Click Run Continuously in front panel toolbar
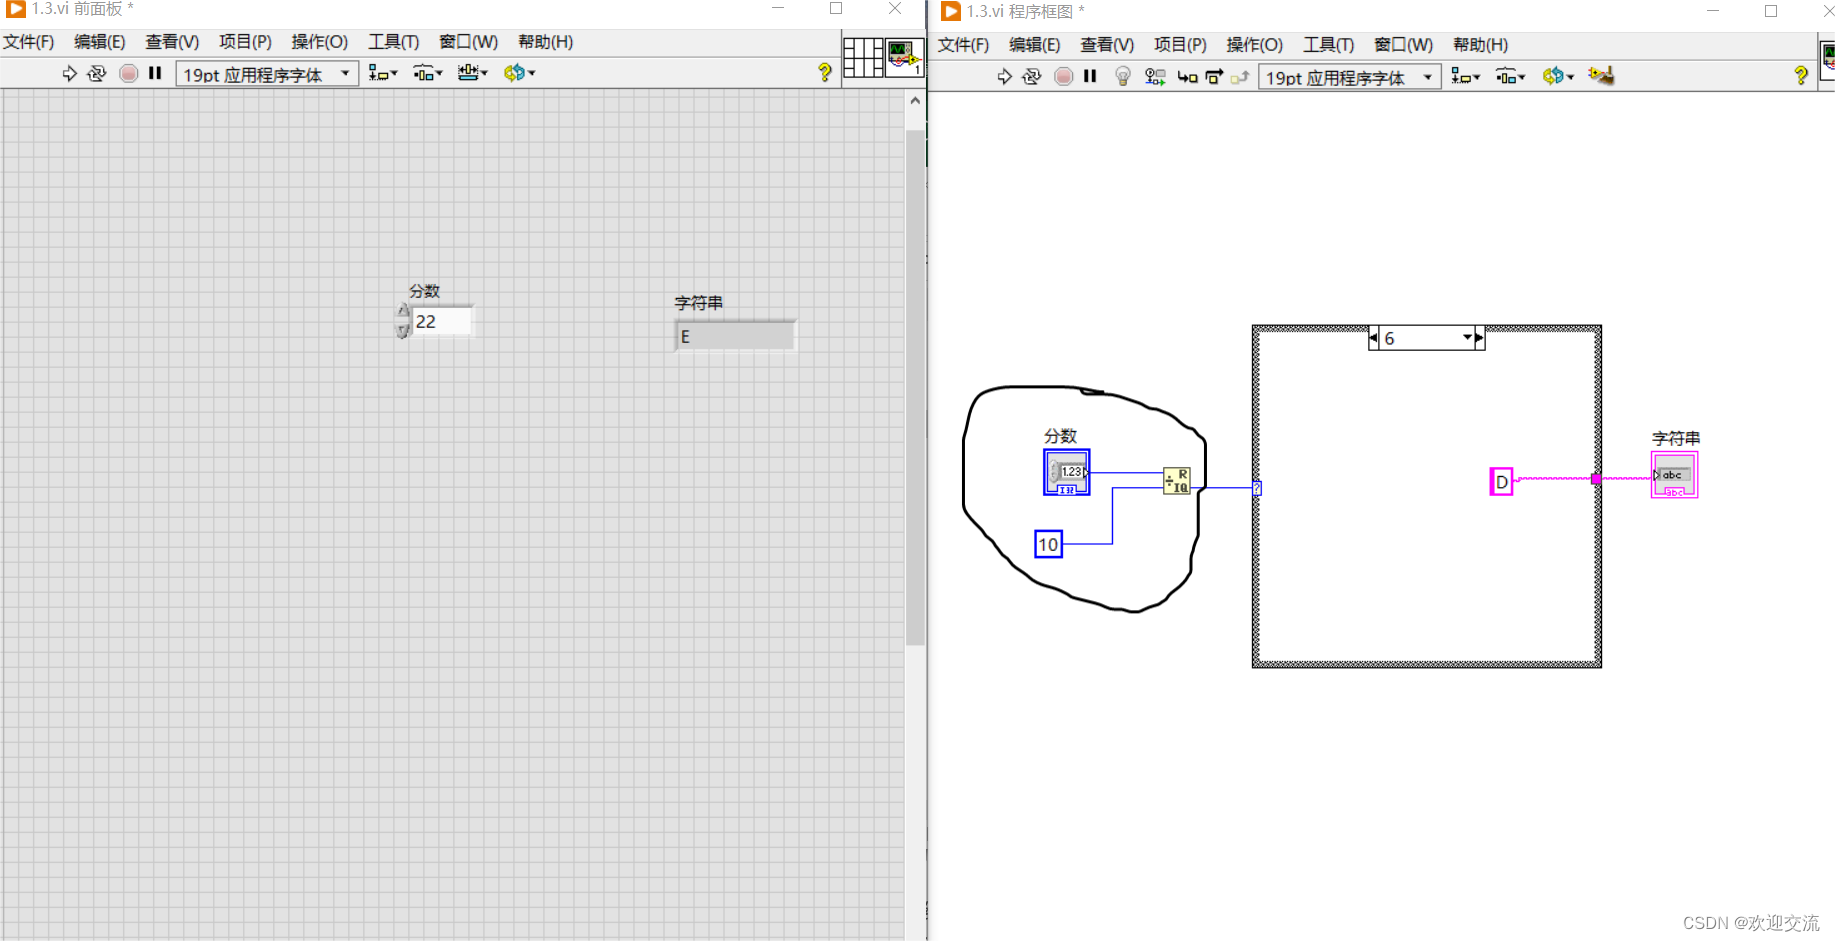This screenshot has height=941, width=1835. click(x=97, y=73)
